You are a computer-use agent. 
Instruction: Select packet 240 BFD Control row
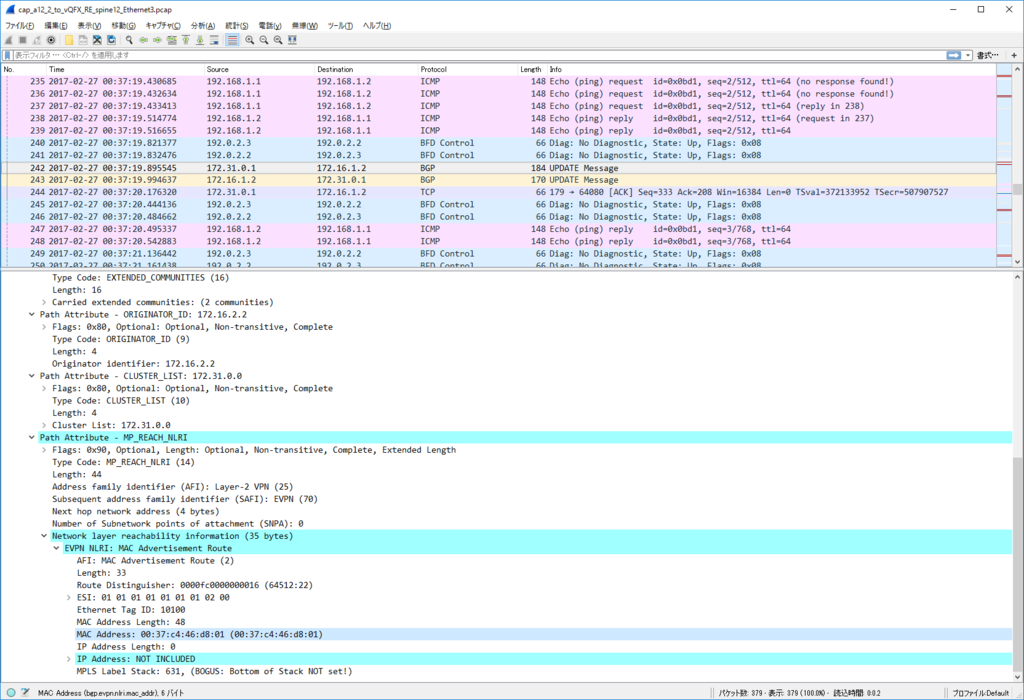pyautogui.click(x=499, y=143)
